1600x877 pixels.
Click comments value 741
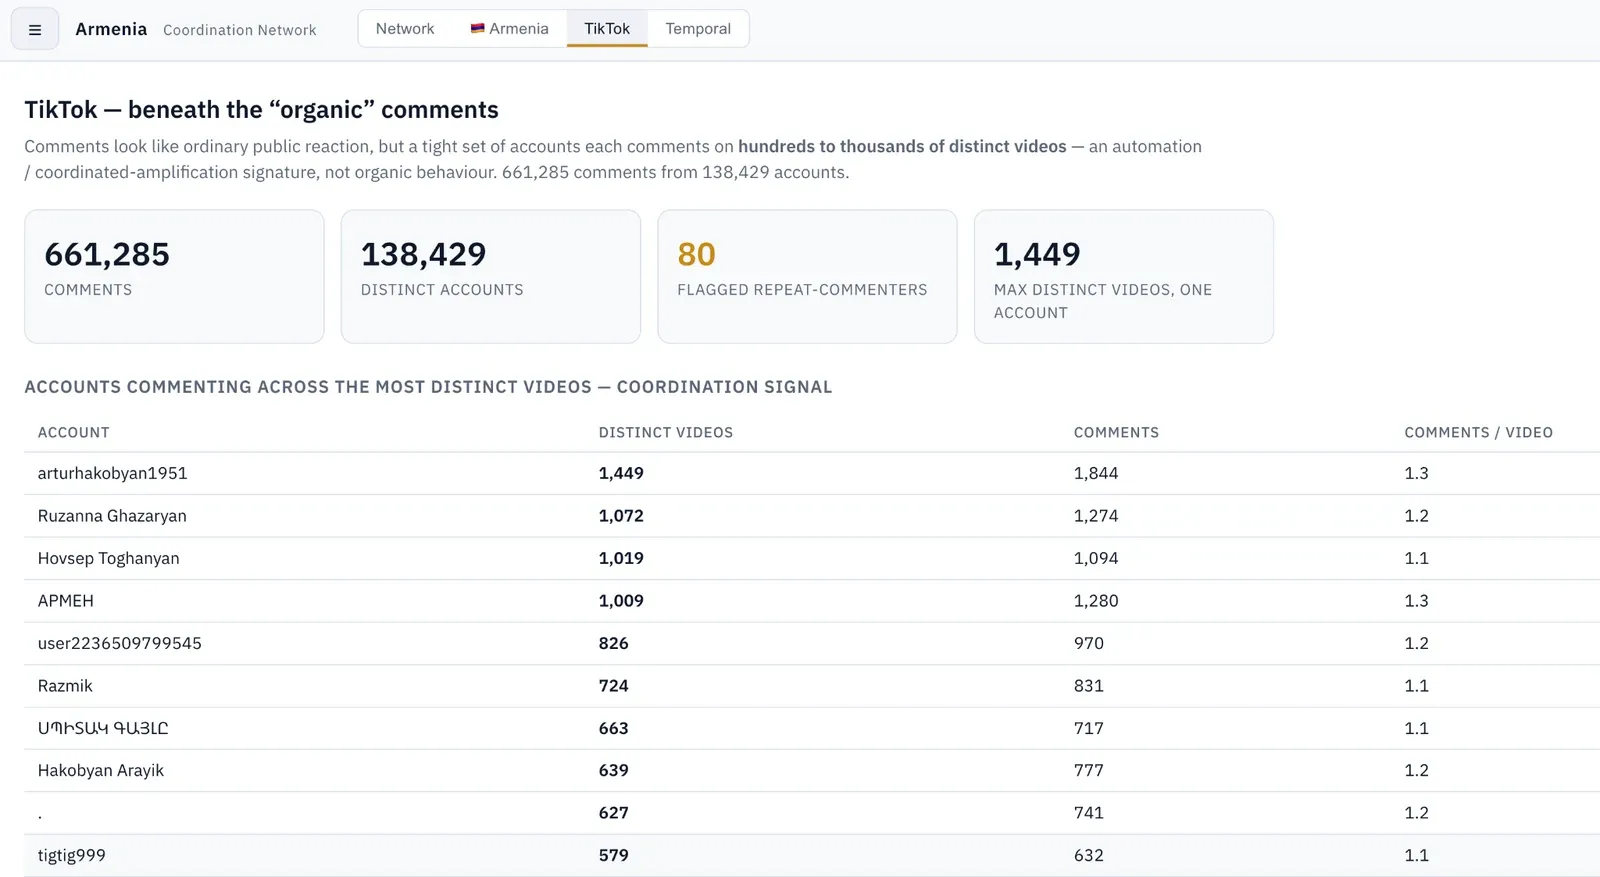click(1089, 813)
